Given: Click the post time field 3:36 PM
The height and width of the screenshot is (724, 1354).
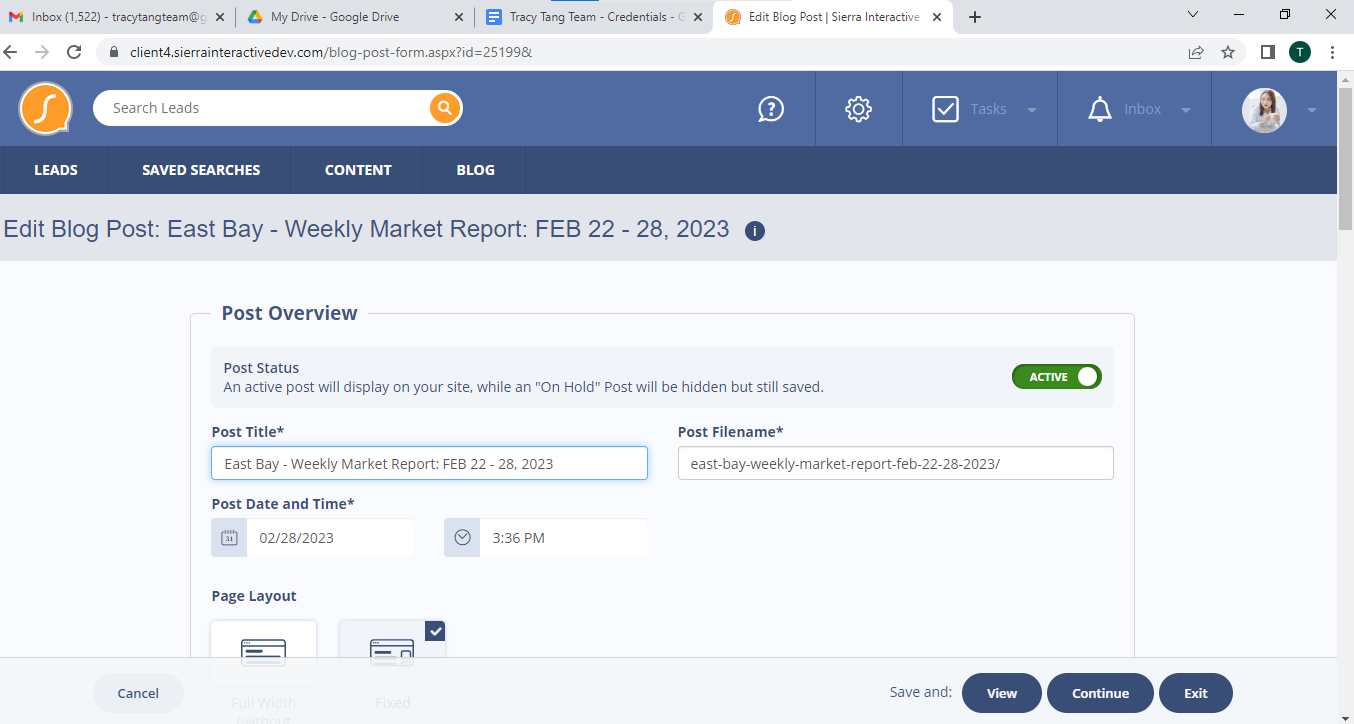Looking at the screenshot, I should coord(563,537).
